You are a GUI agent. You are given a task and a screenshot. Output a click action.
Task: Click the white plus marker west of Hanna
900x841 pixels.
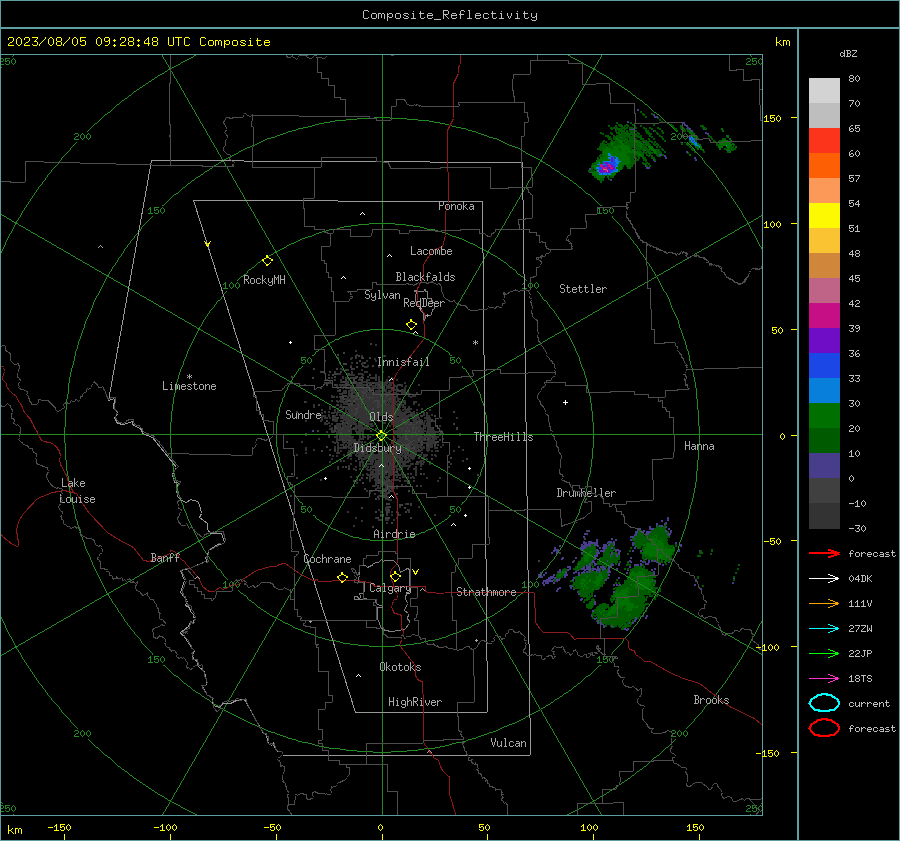click(x=565, y=403)
